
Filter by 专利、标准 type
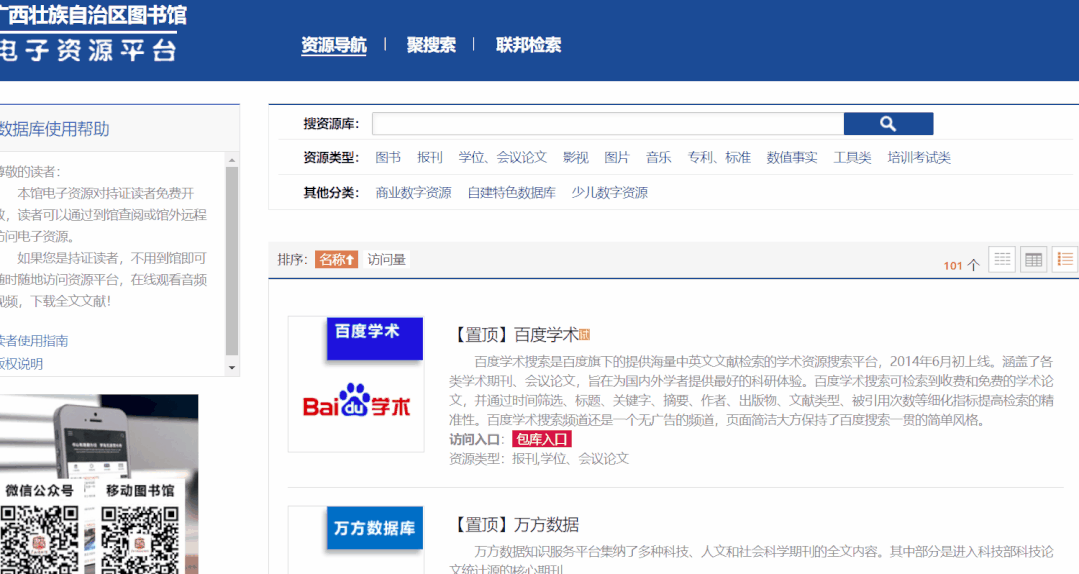click(x=719, y=158)
